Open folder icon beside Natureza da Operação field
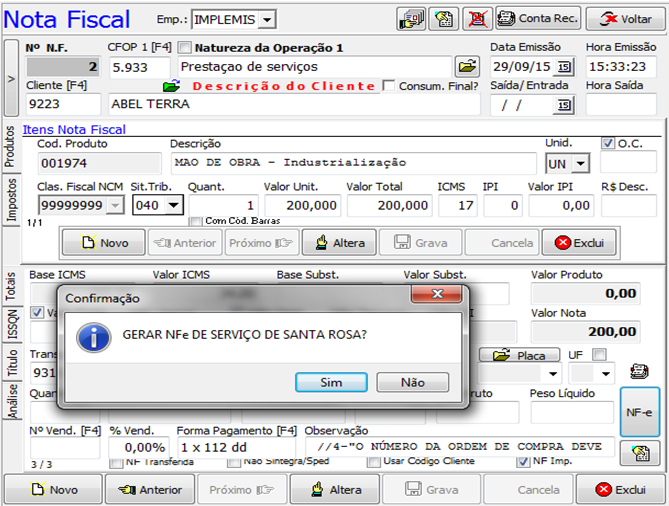The image size is (669, 506). 467,67
